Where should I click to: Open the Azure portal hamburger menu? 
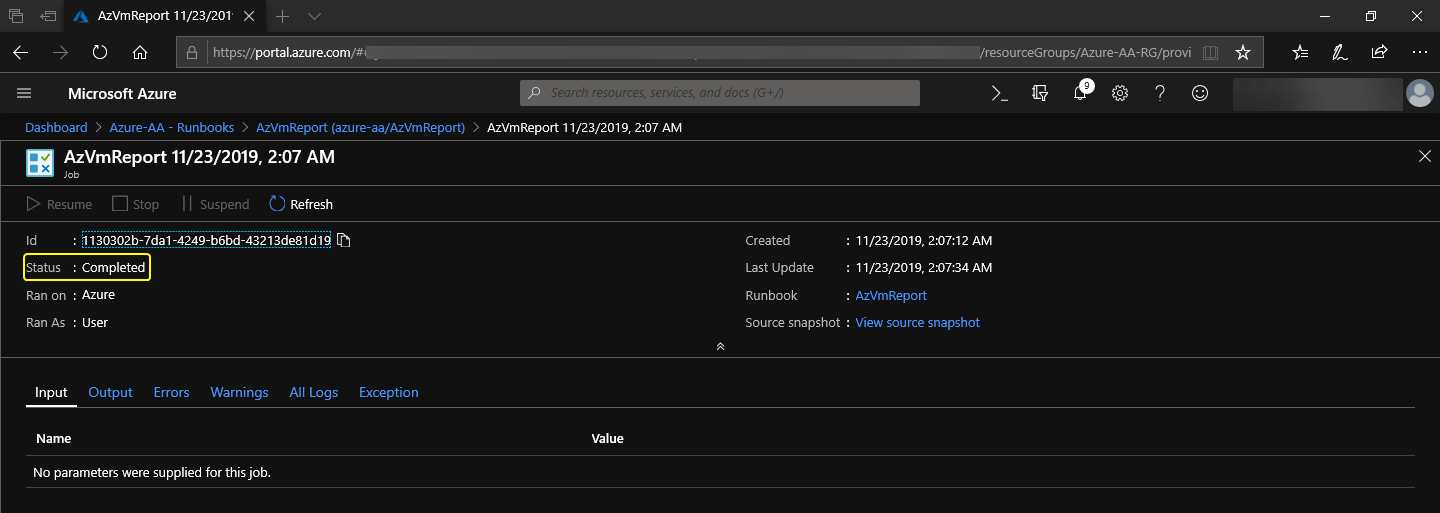click(25, 93)
